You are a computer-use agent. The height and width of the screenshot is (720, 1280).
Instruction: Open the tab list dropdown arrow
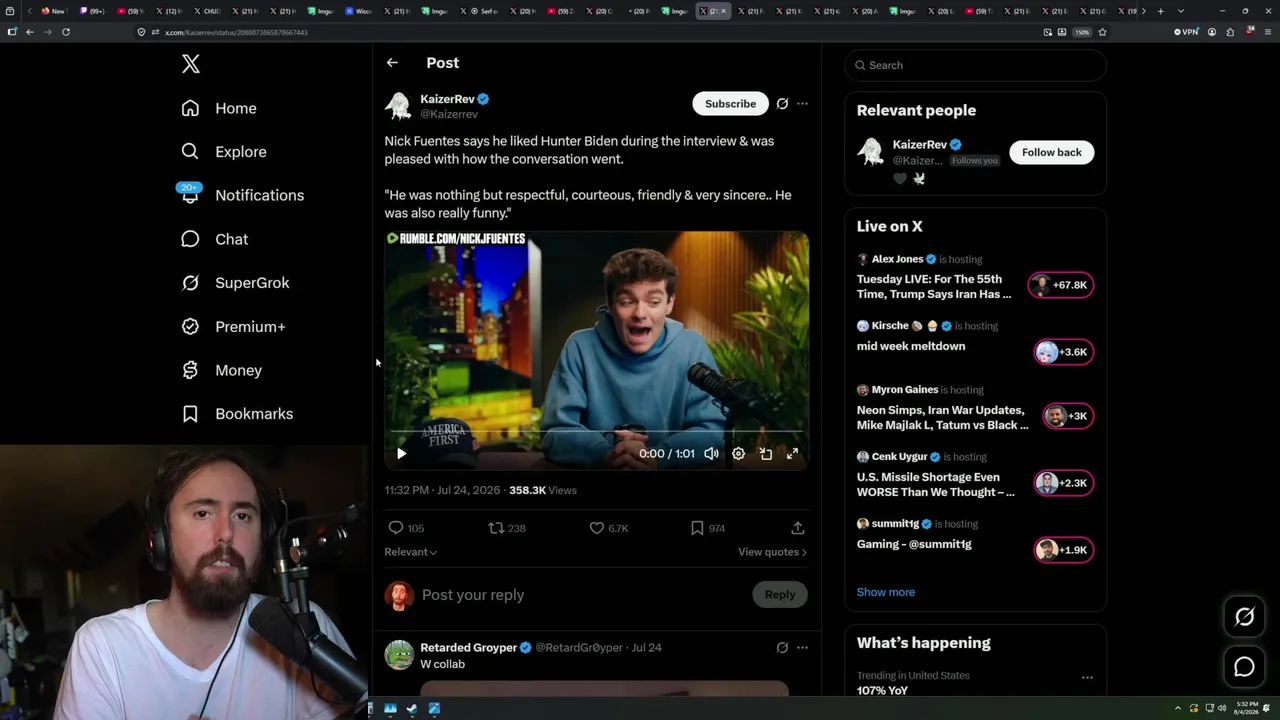[x=1181, y=11]
